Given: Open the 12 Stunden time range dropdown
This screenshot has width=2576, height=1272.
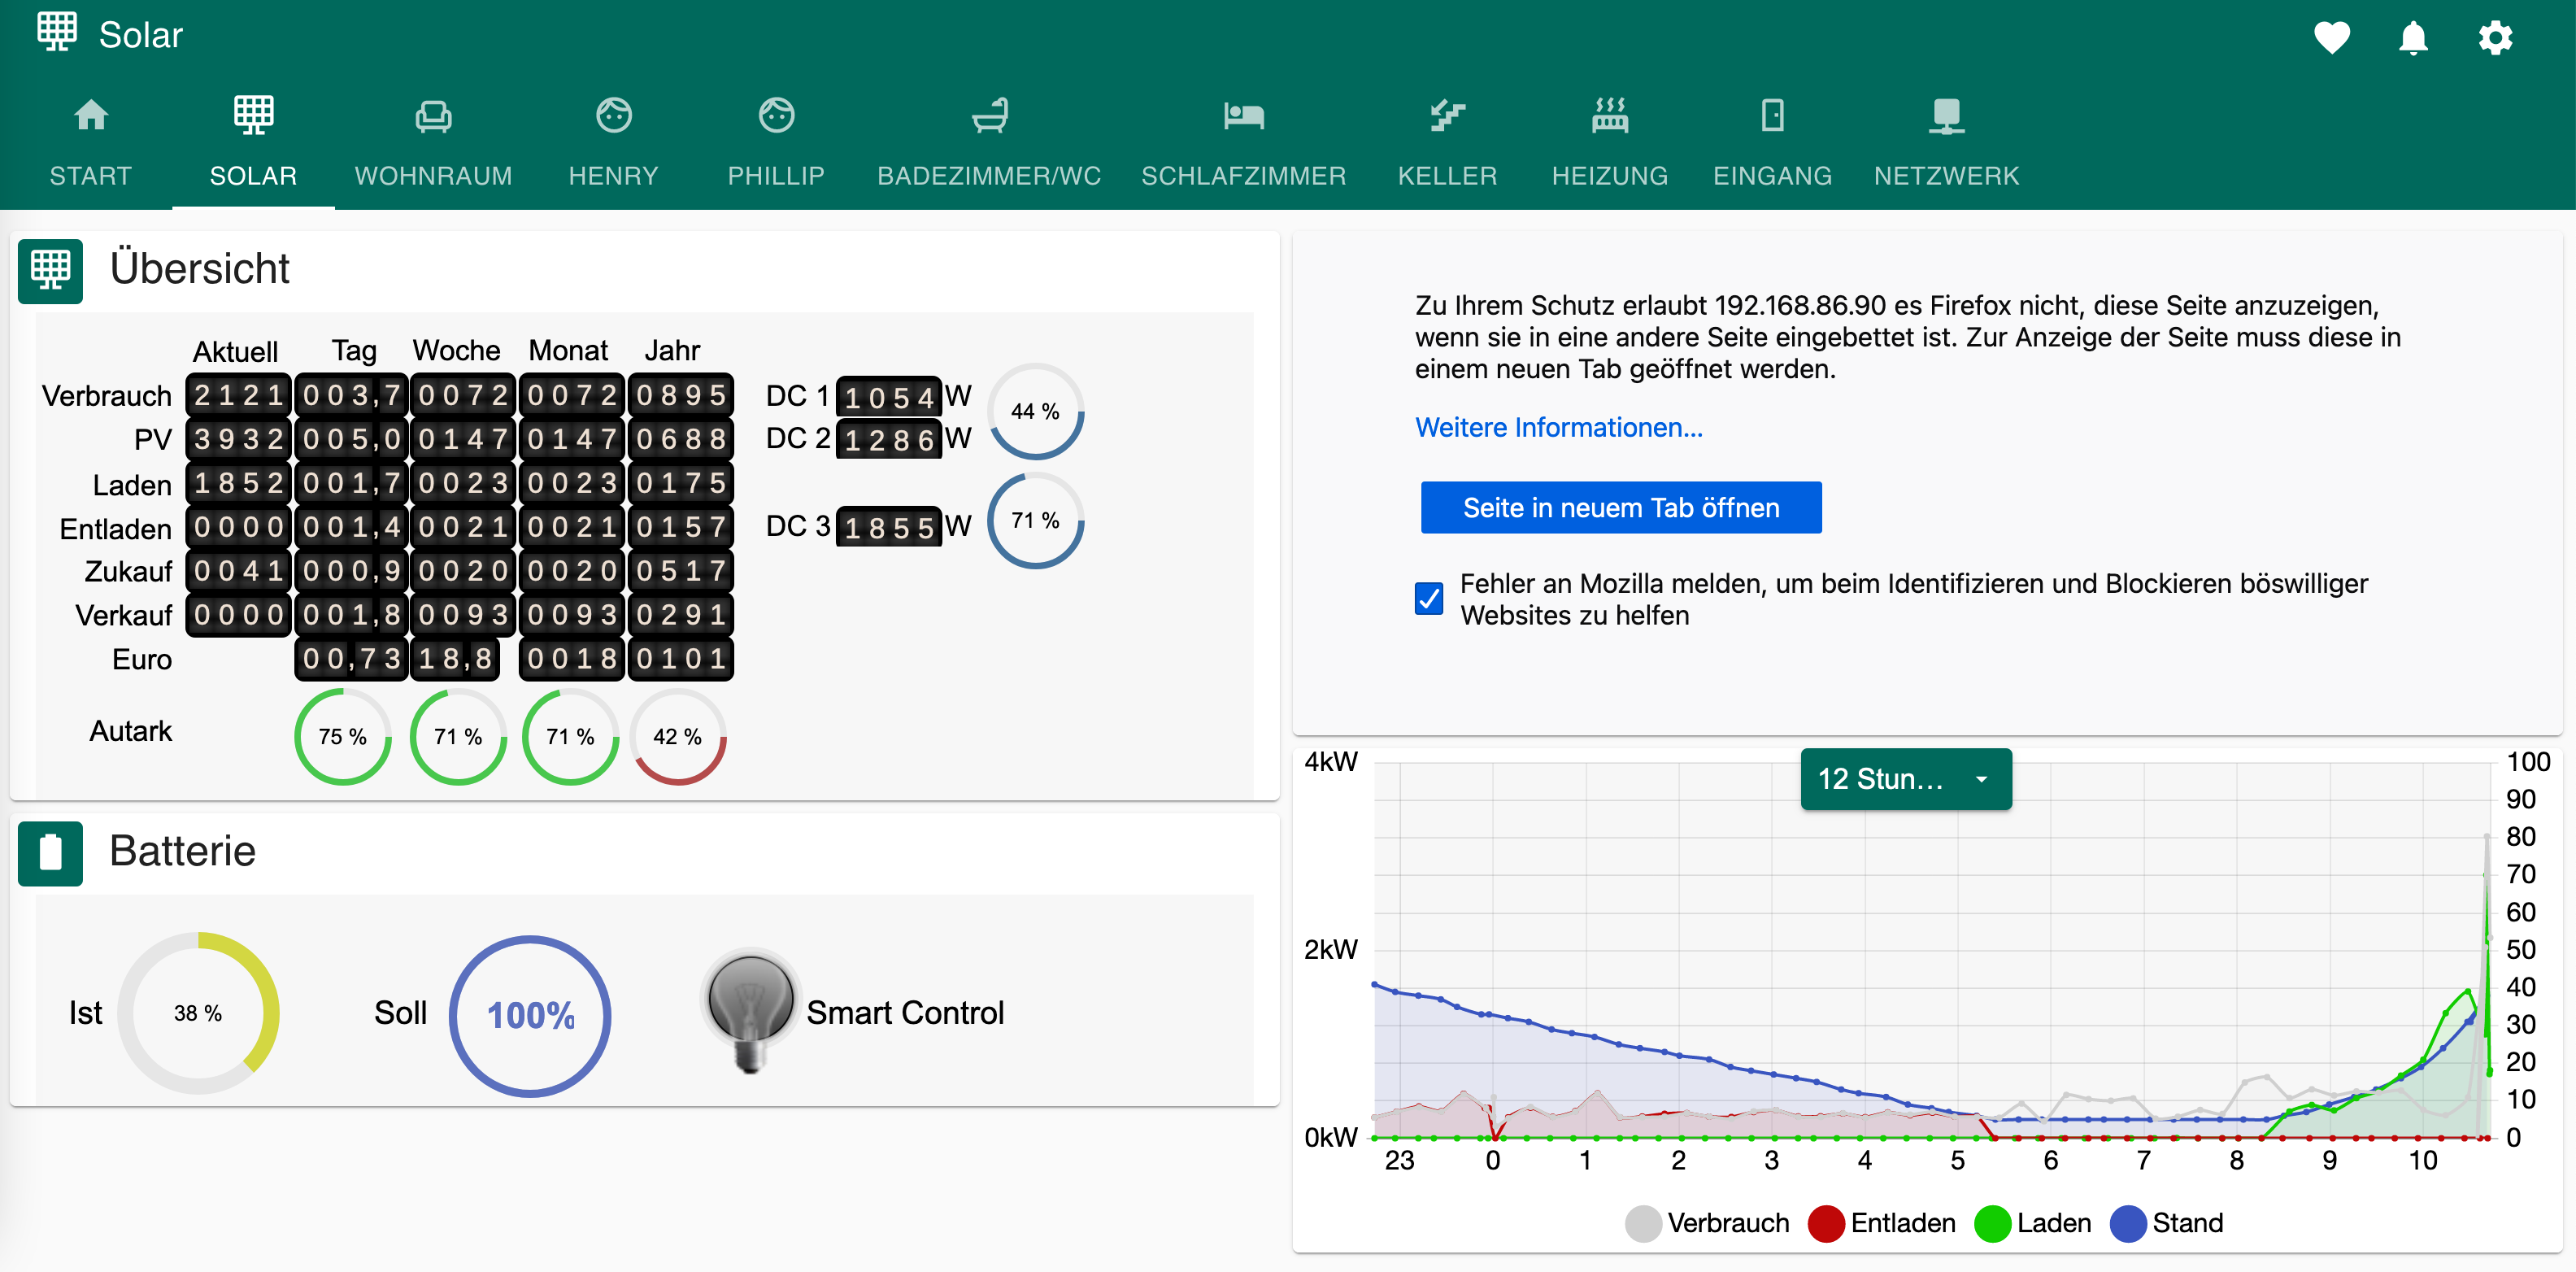Looking at the screenshot, I should tap(1905, 779).
